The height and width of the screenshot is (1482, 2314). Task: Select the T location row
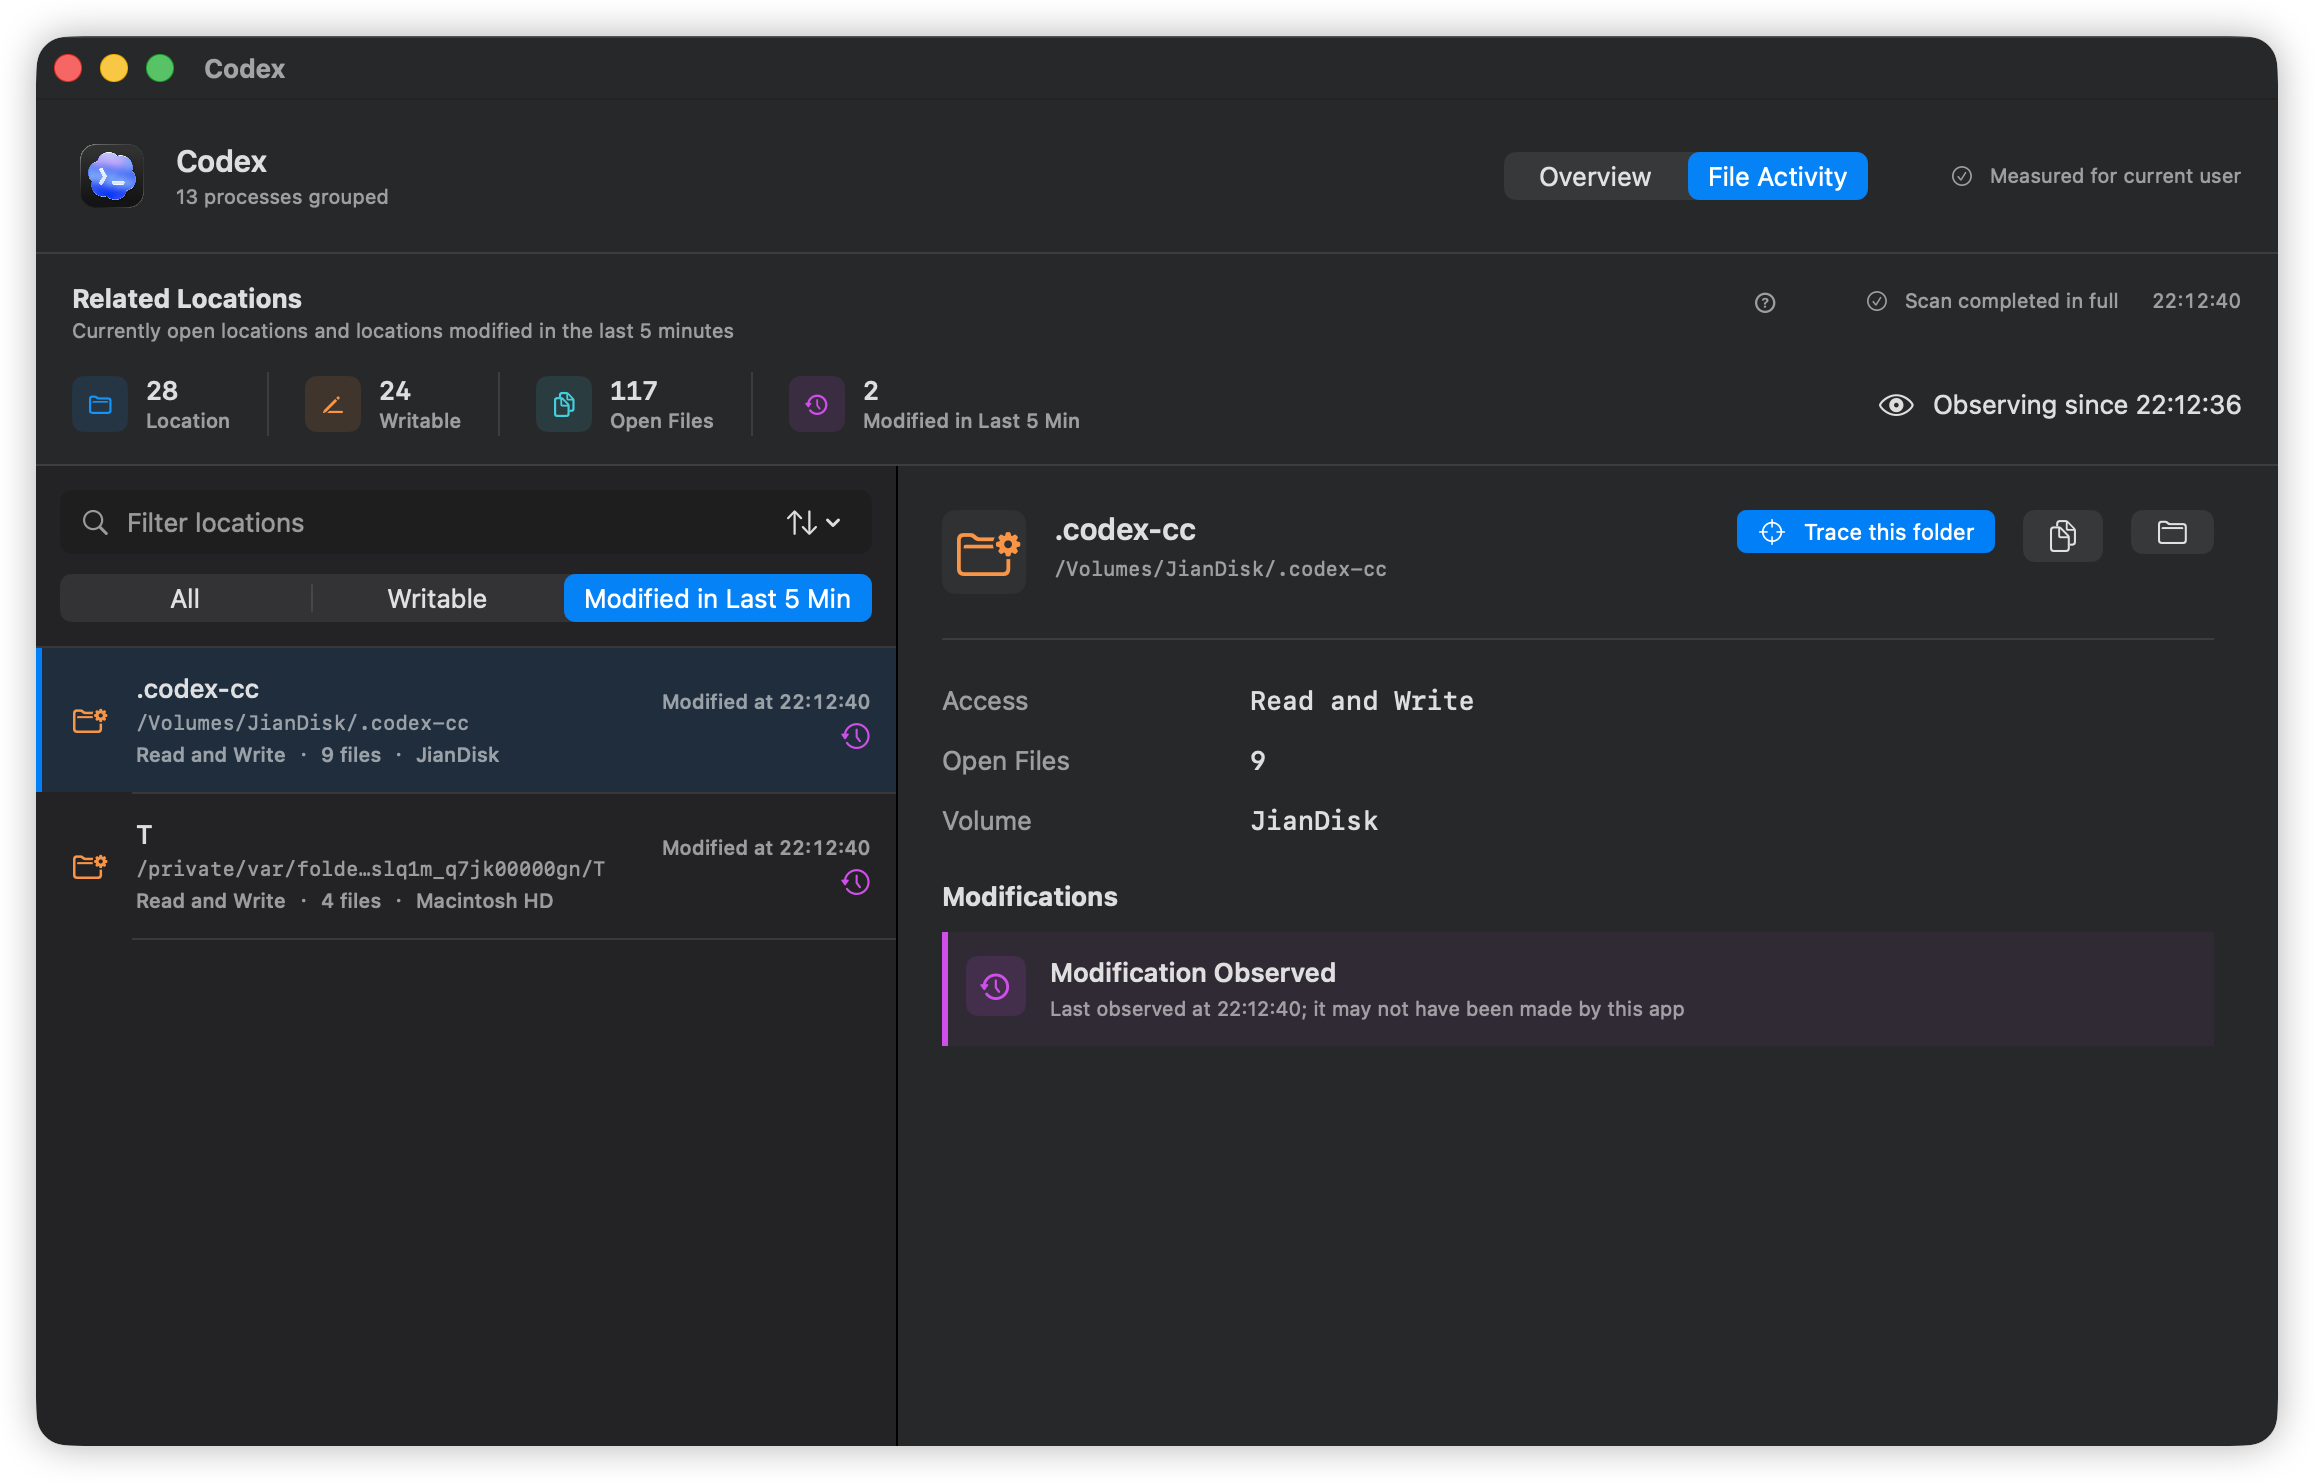click(467, 866)
